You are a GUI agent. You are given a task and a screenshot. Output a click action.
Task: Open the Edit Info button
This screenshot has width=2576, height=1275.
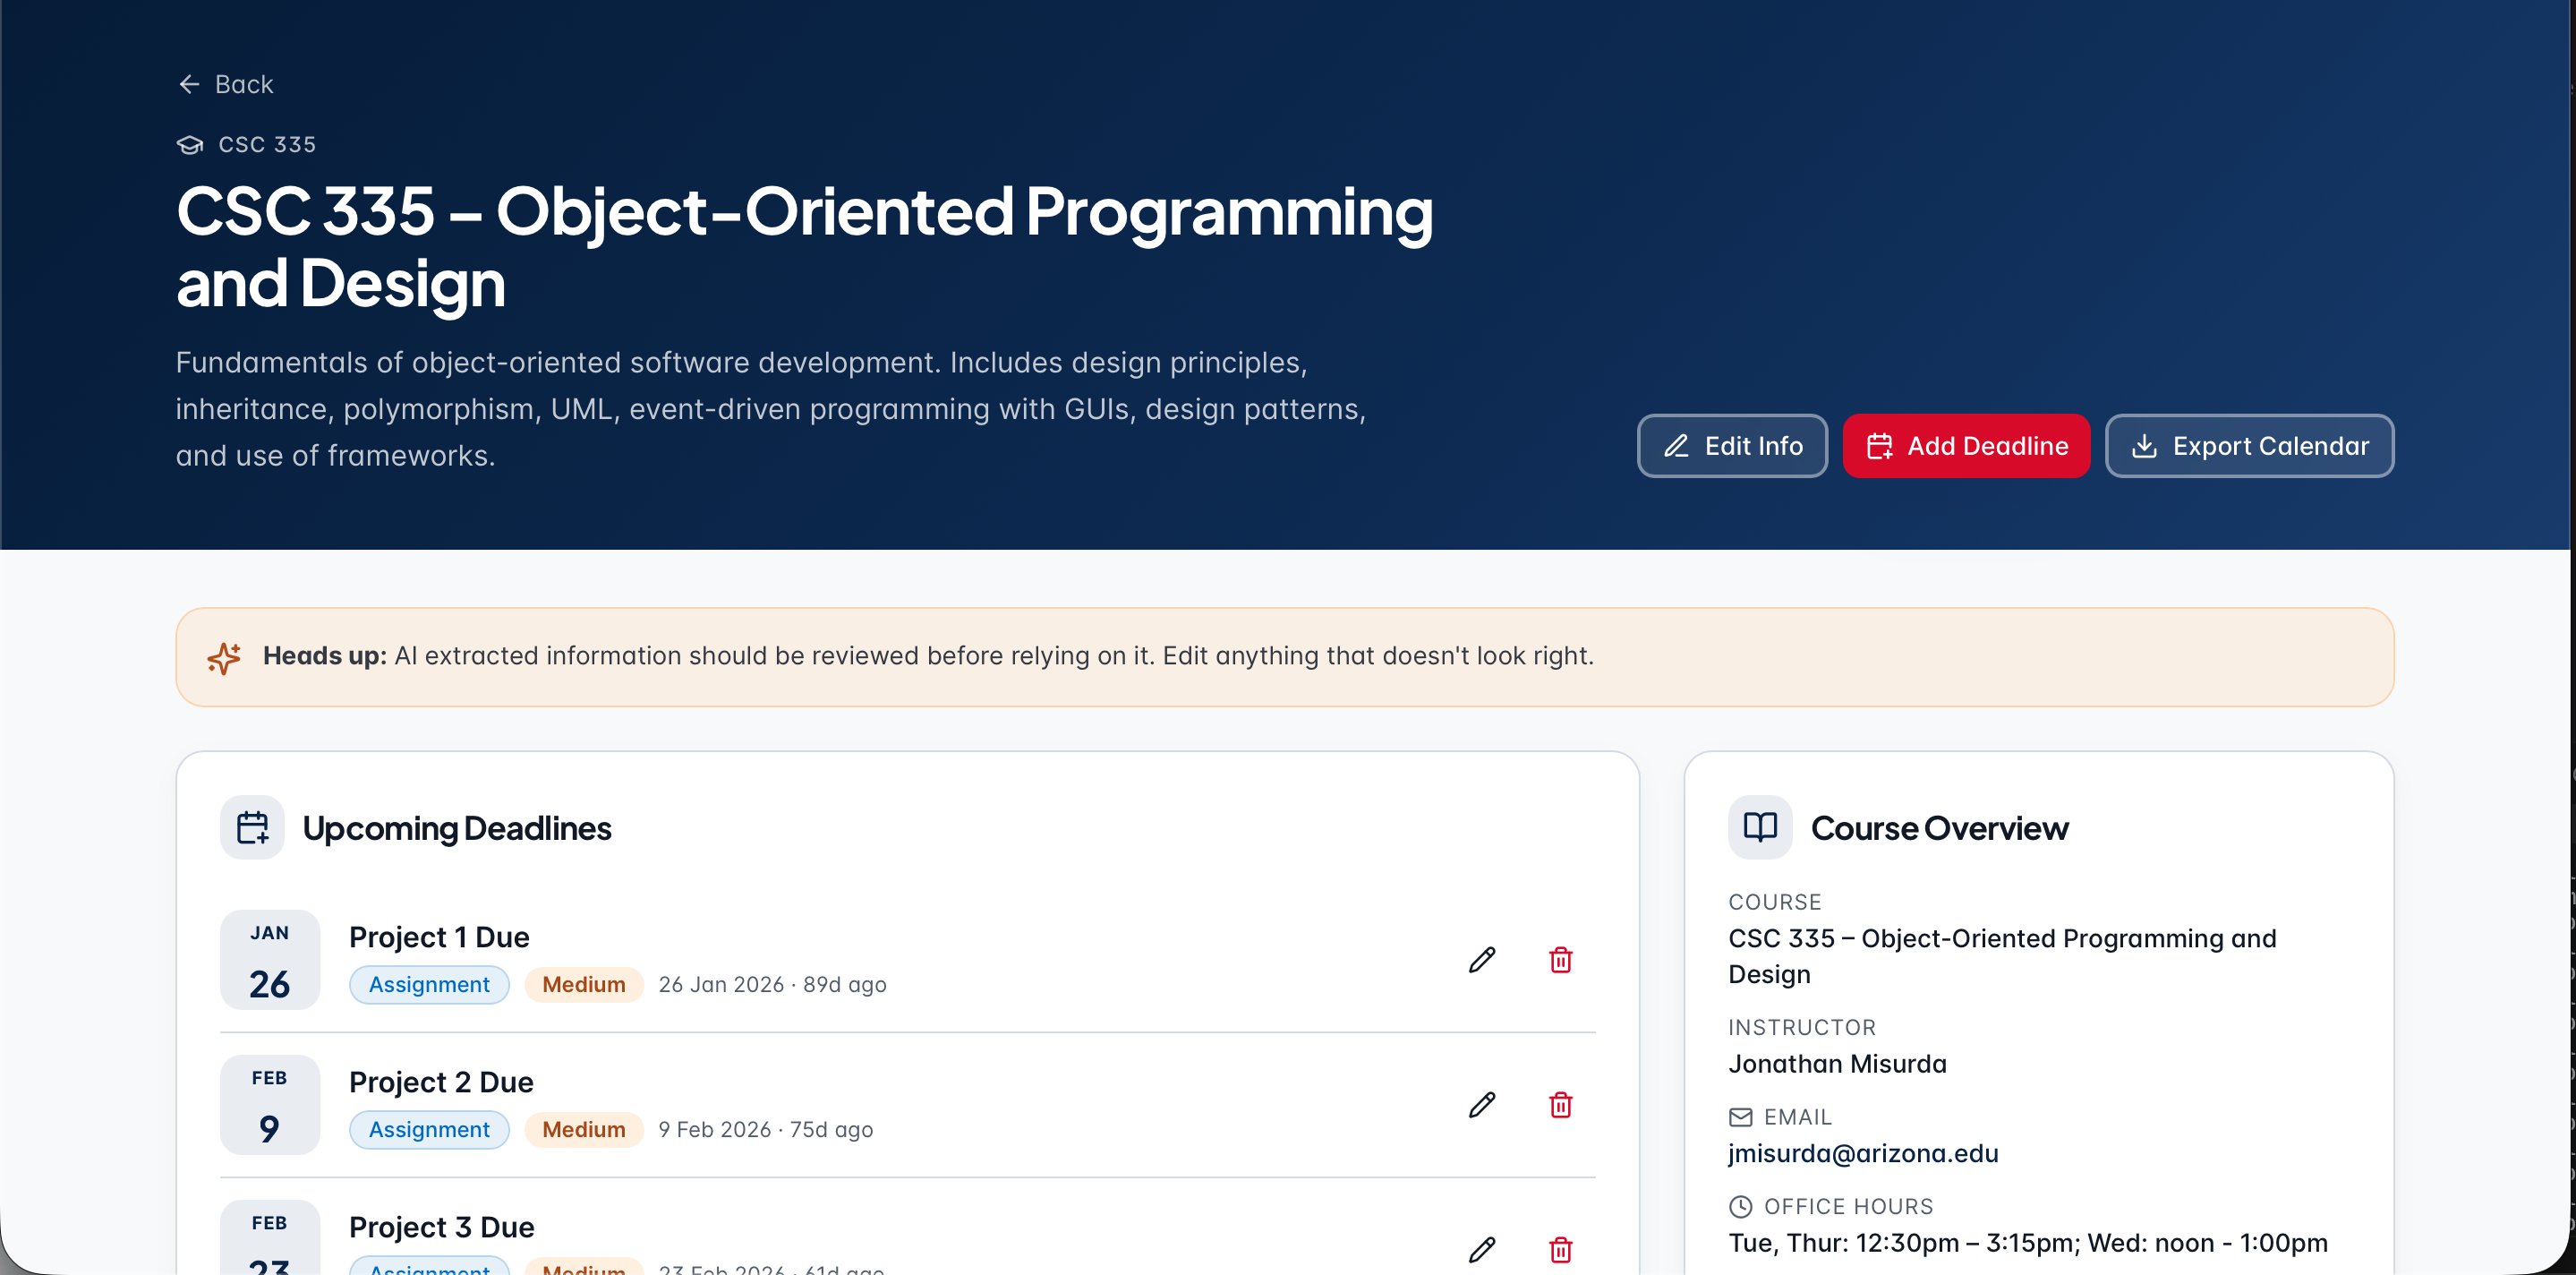point(1732,446)
